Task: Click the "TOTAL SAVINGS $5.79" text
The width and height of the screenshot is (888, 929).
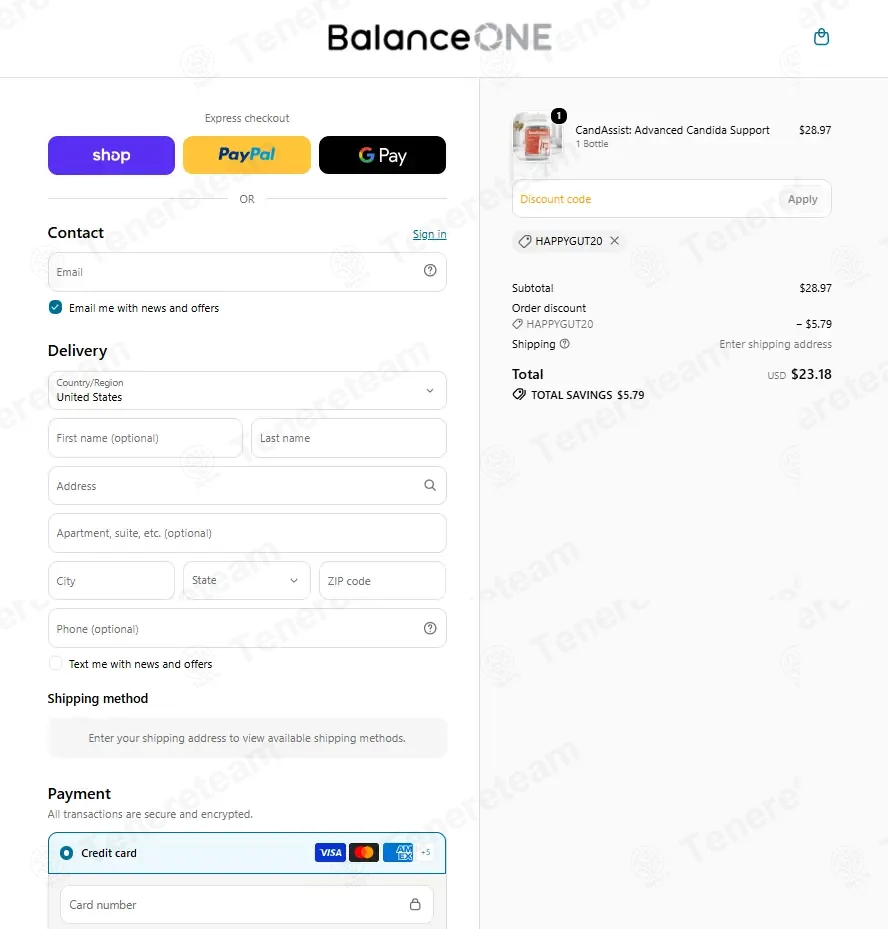Action: click(x=588, y=395)
